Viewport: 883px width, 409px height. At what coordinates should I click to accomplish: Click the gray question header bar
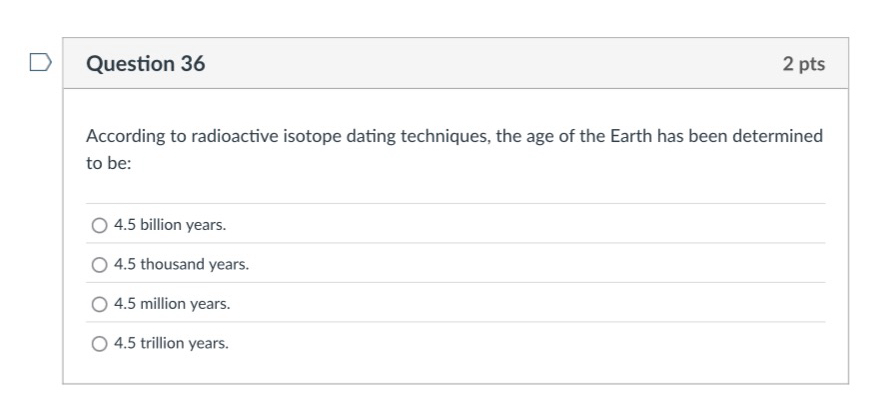tap(480, 64)
